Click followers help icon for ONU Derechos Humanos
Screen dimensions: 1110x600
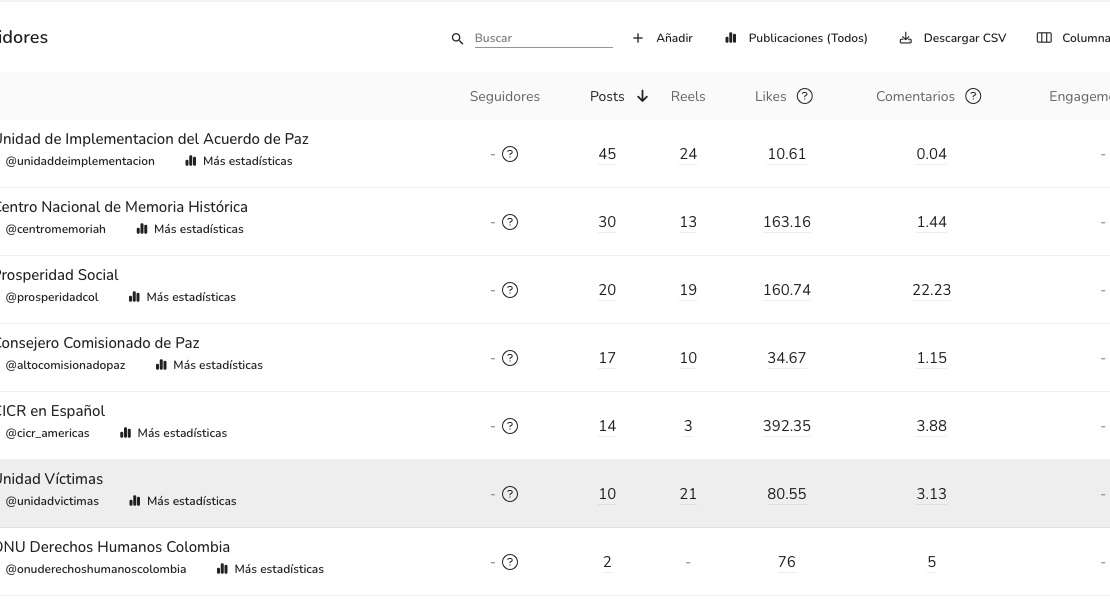click(510, 562)
